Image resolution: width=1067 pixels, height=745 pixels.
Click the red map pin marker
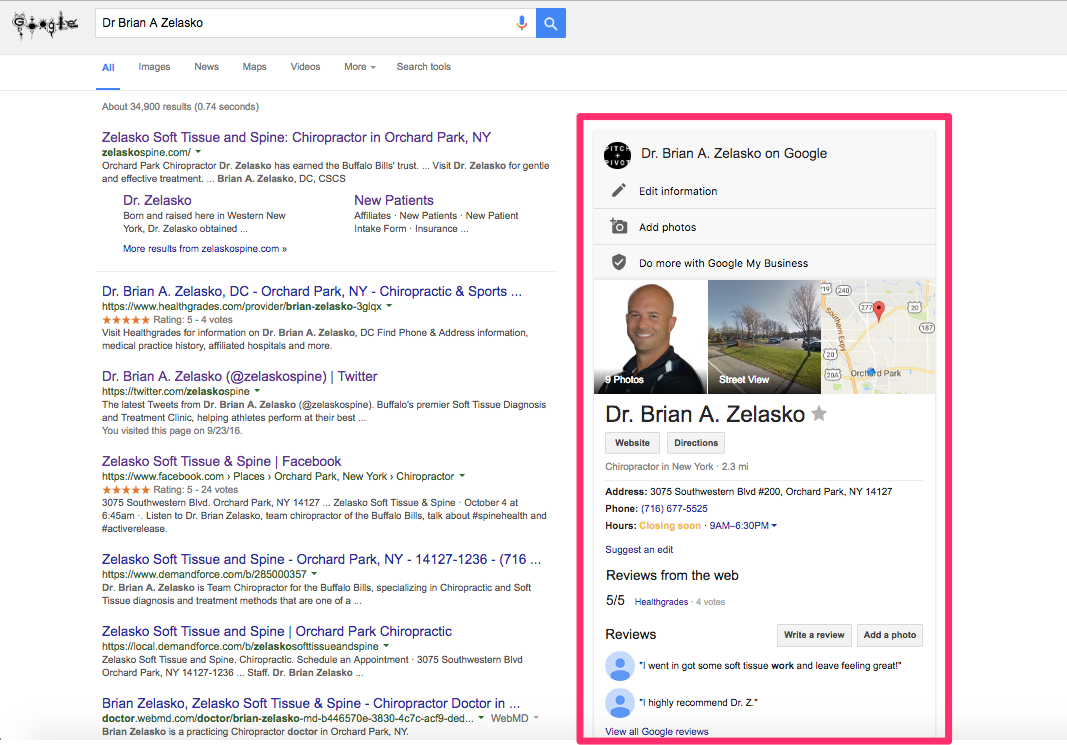pos(879,311)
